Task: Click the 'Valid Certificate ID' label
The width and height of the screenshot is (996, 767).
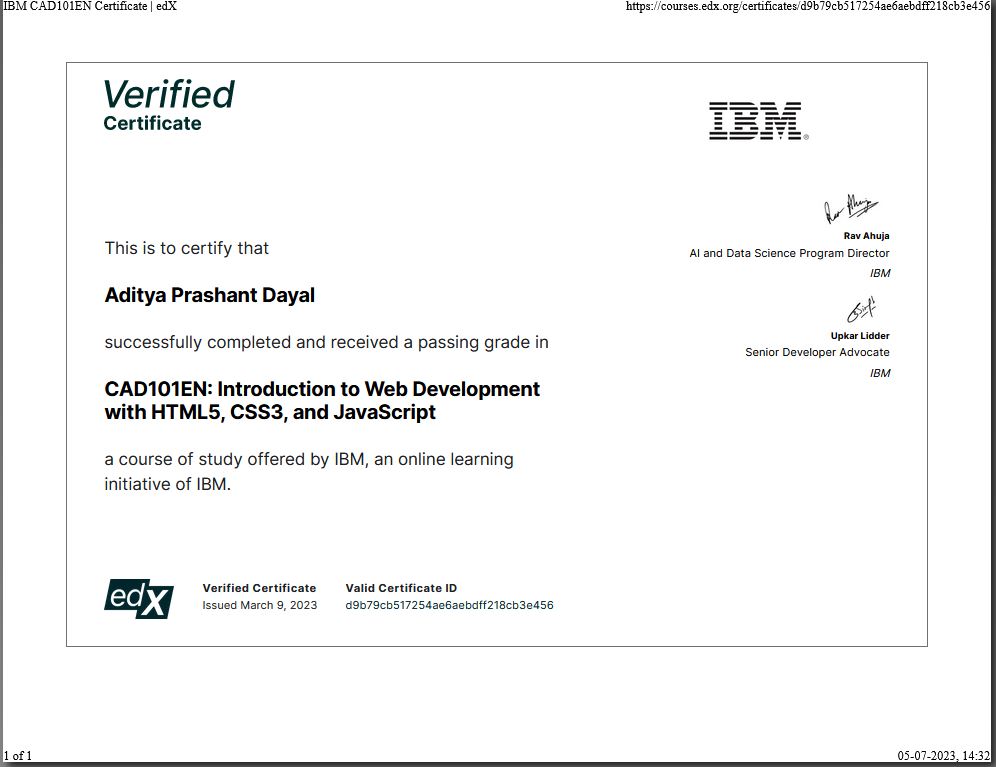Action: [x=401, y=588]
